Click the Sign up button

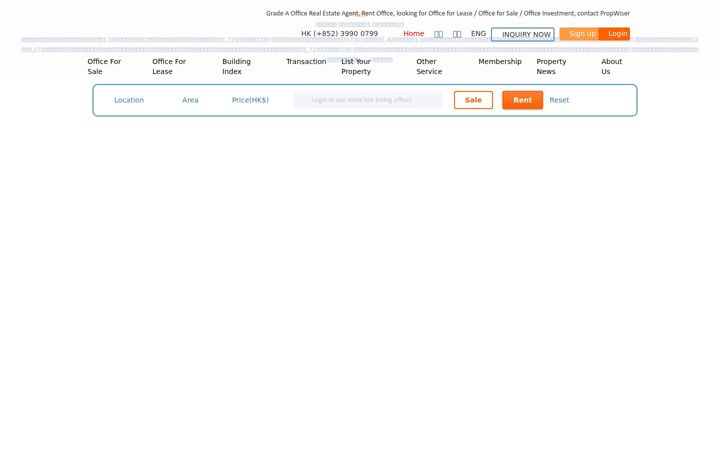pos(579,34)
